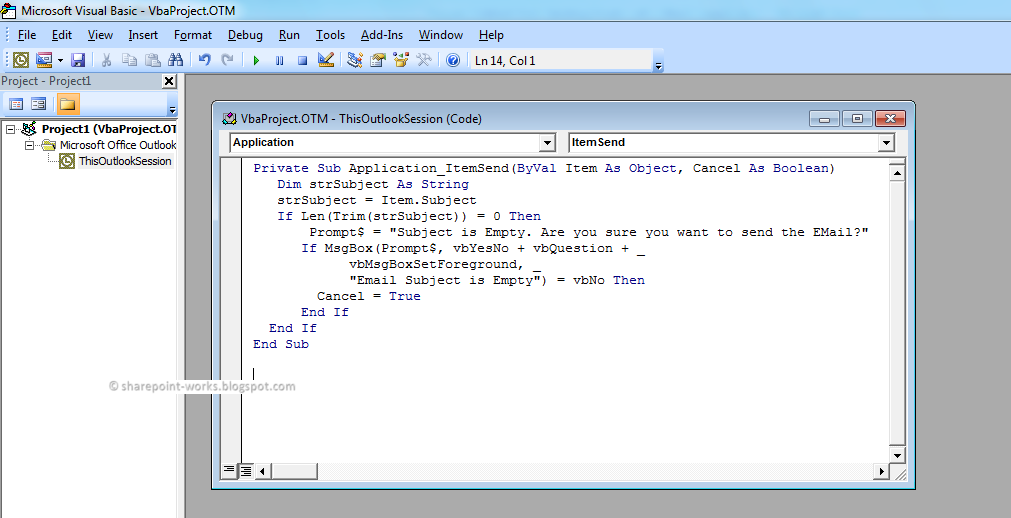The height and width of the screenshot is (518, 1011).
Task: Click the Paste clipboard icon
Action: click(x=153, y=60)
